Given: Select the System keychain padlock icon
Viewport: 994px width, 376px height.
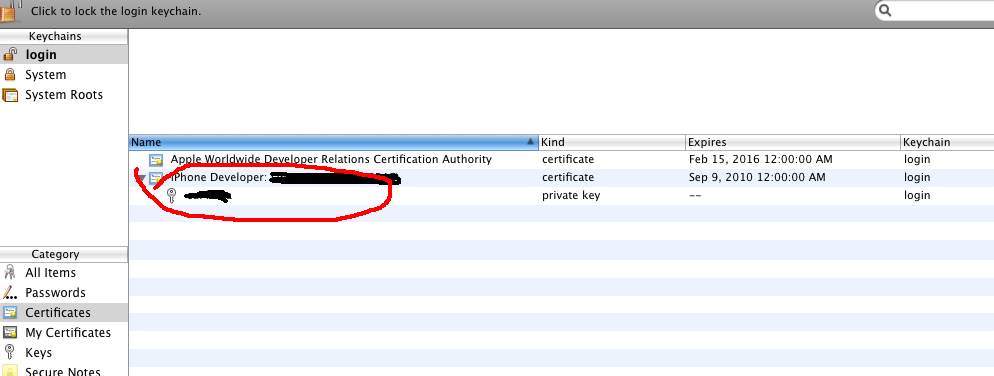Looking at the screenshot, I should pyautogui.click(x=10, y=75).
